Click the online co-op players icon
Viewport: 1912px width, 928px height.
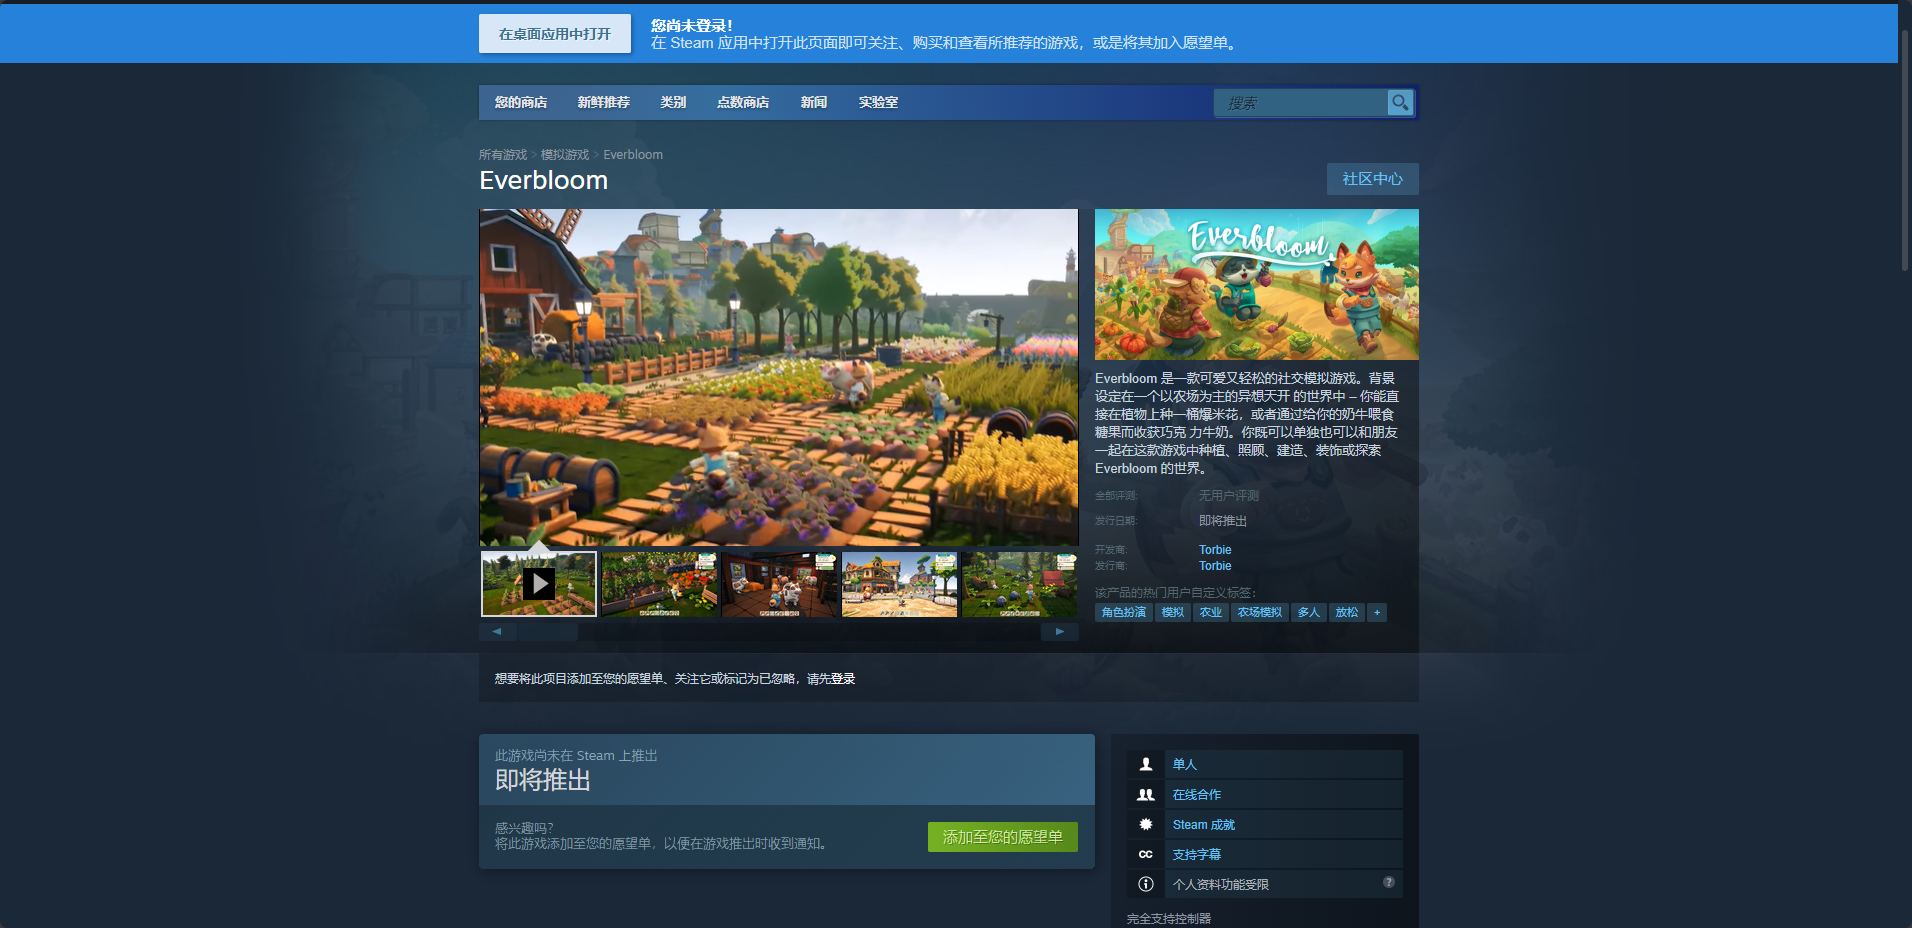tap(1146, 794)
